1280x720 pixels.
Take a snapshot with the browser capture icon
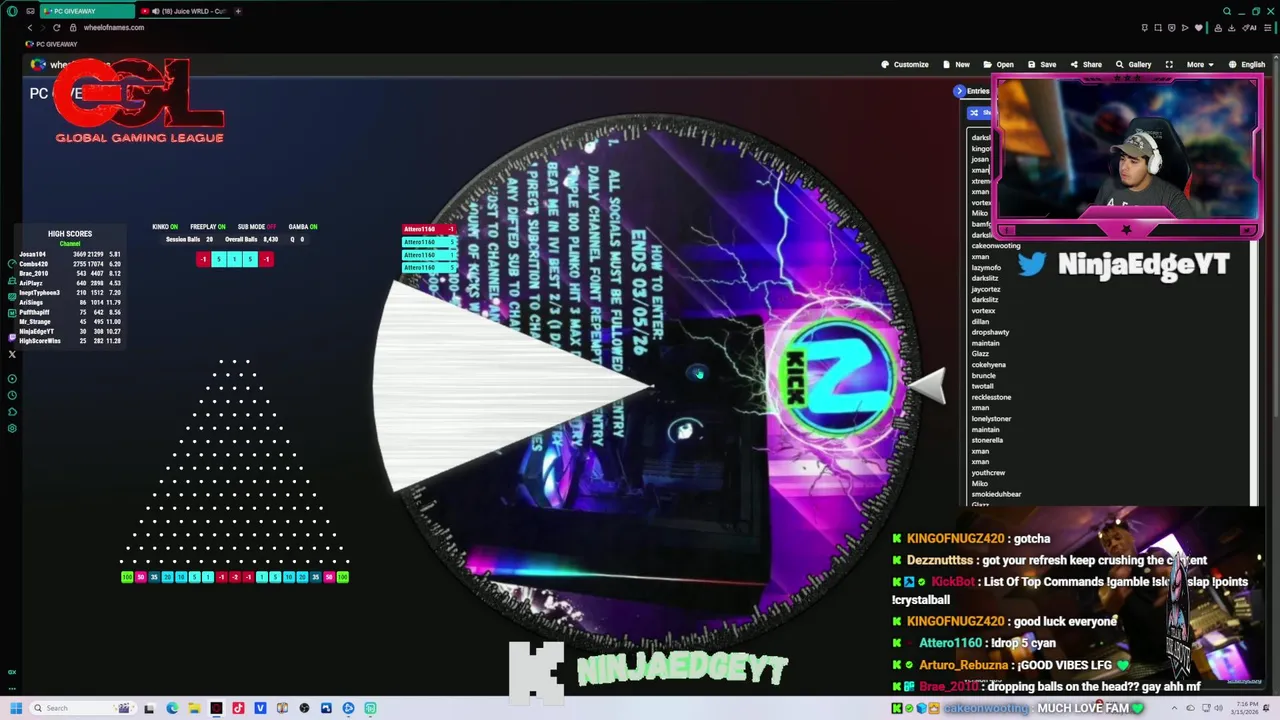[x=1158, y=27]
